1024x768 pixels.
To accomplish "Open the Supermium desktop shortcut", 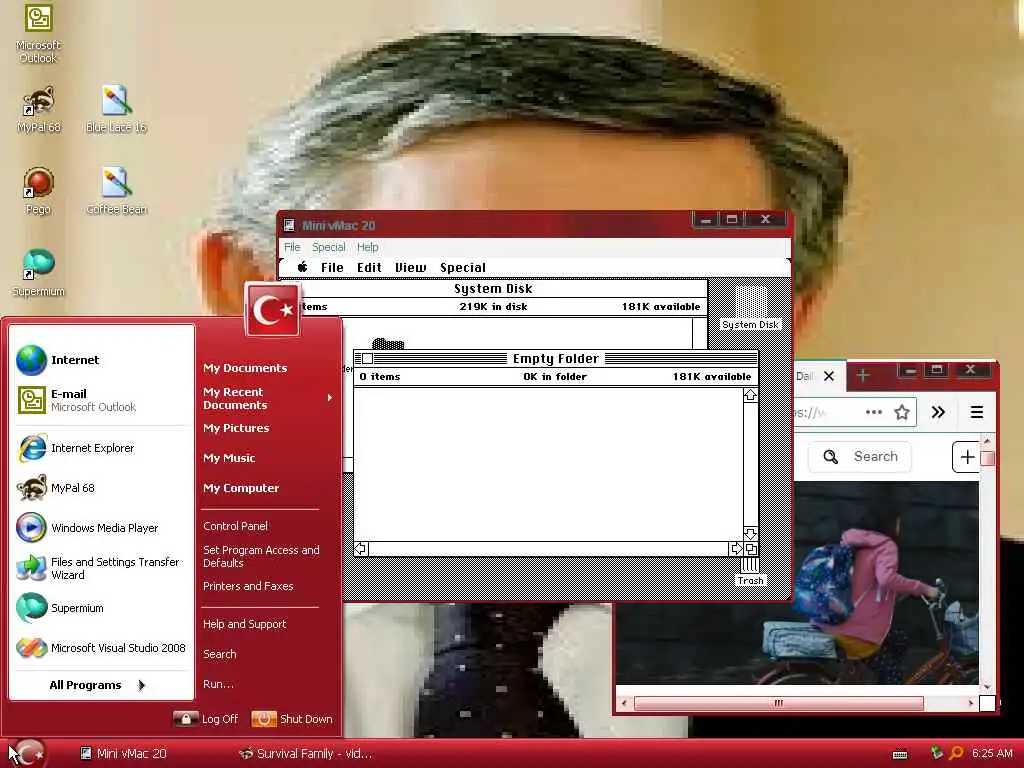I will click(38, 273).
